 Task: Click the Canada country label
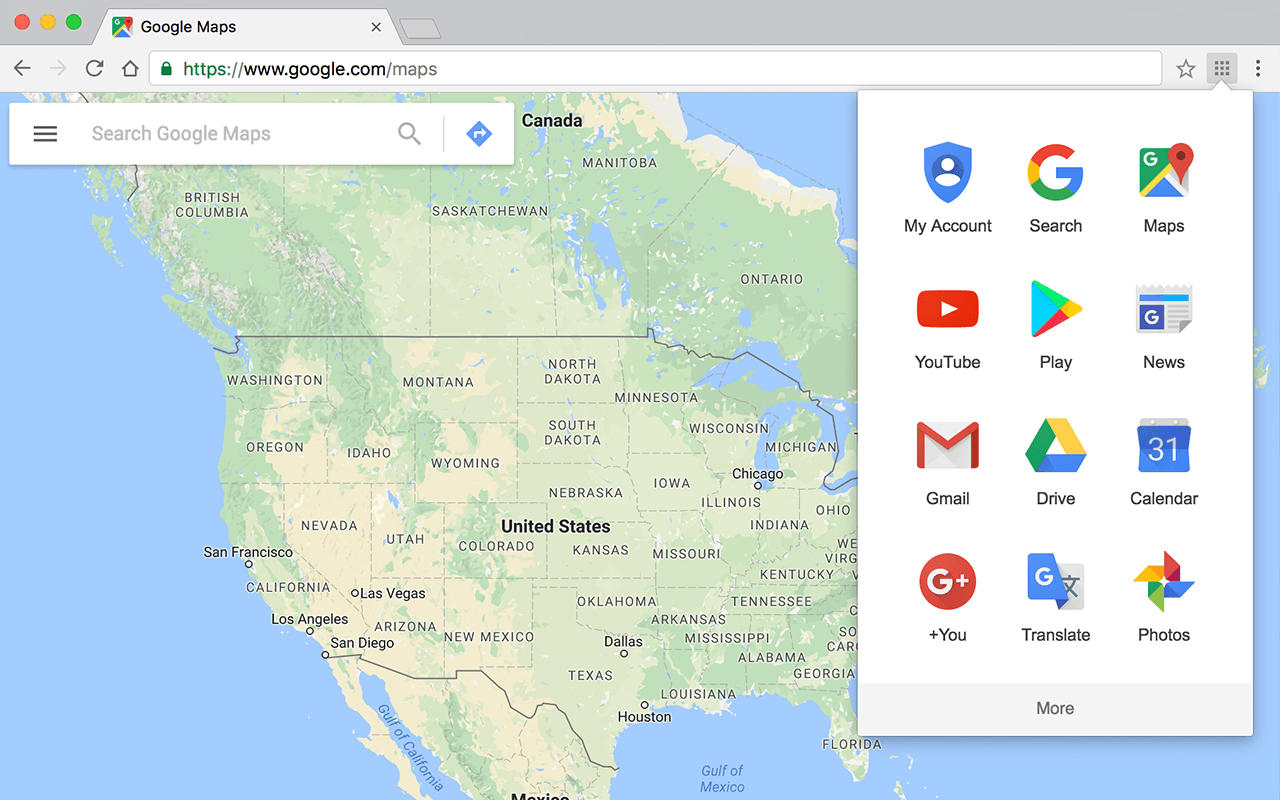(552, 120)
